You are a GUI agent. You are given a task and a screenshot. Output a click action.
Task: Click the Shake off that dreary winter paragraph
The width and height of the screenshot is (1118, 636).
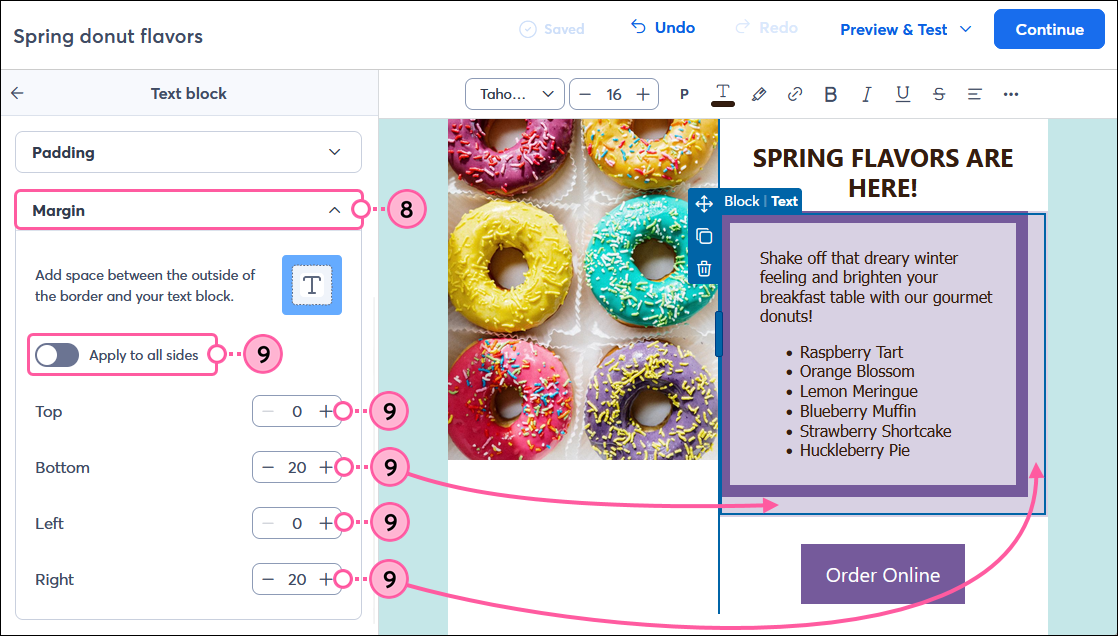click(876, 287)
